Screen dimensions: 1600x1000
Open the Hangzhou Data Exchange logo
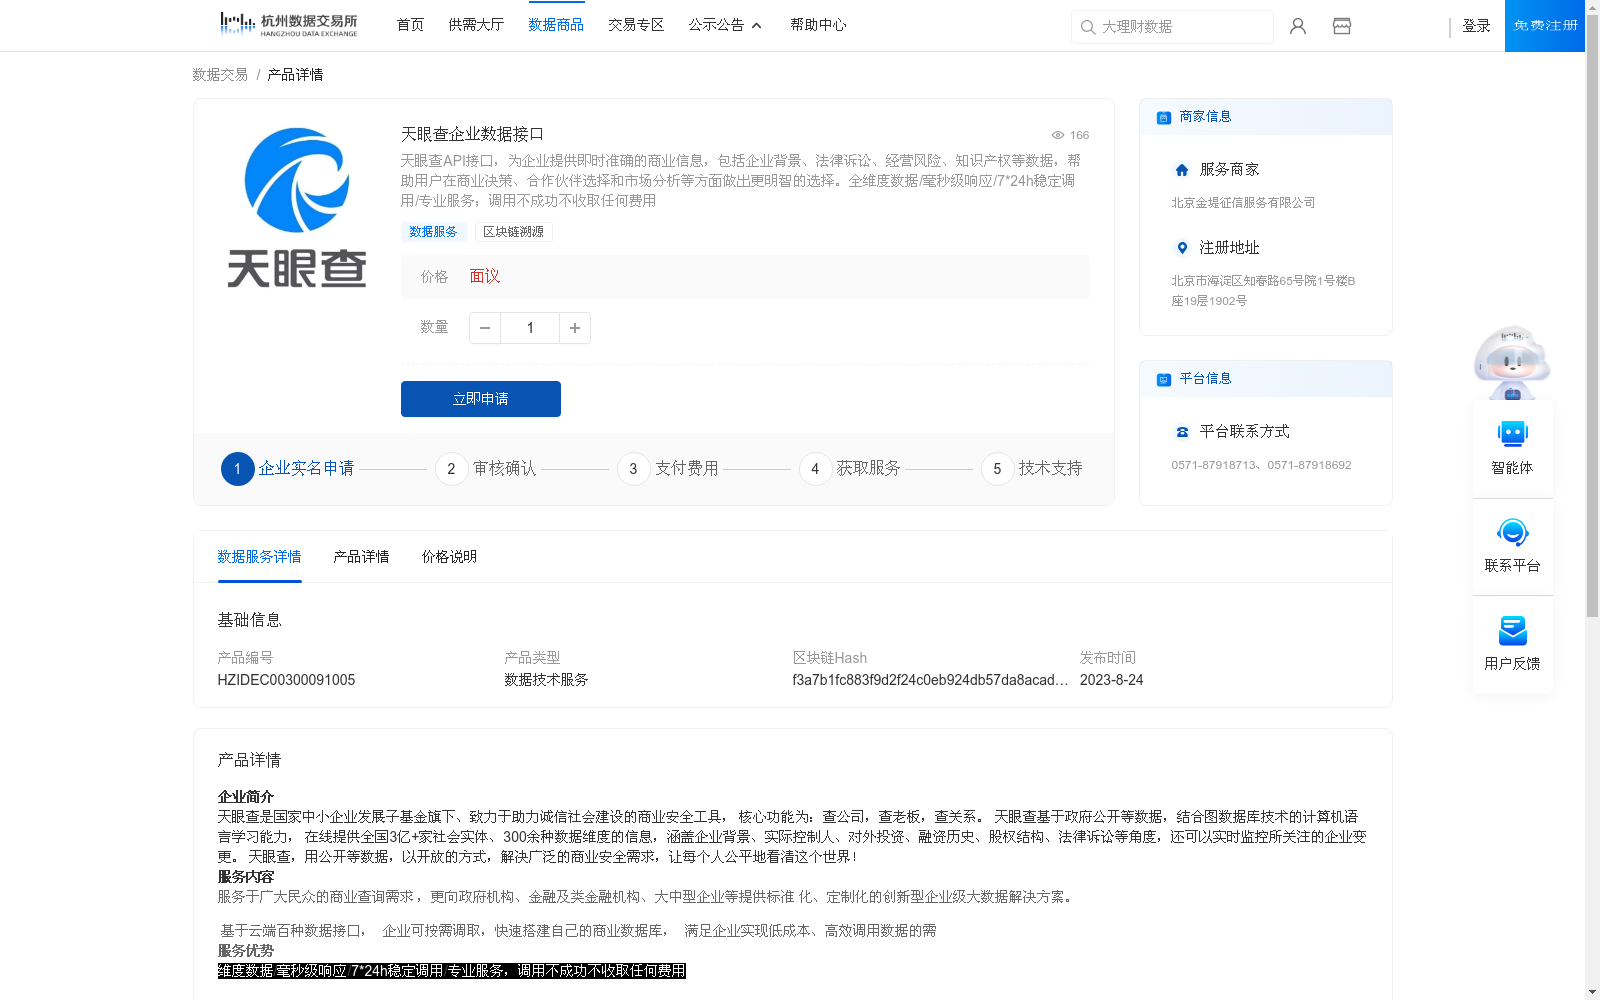288,25
